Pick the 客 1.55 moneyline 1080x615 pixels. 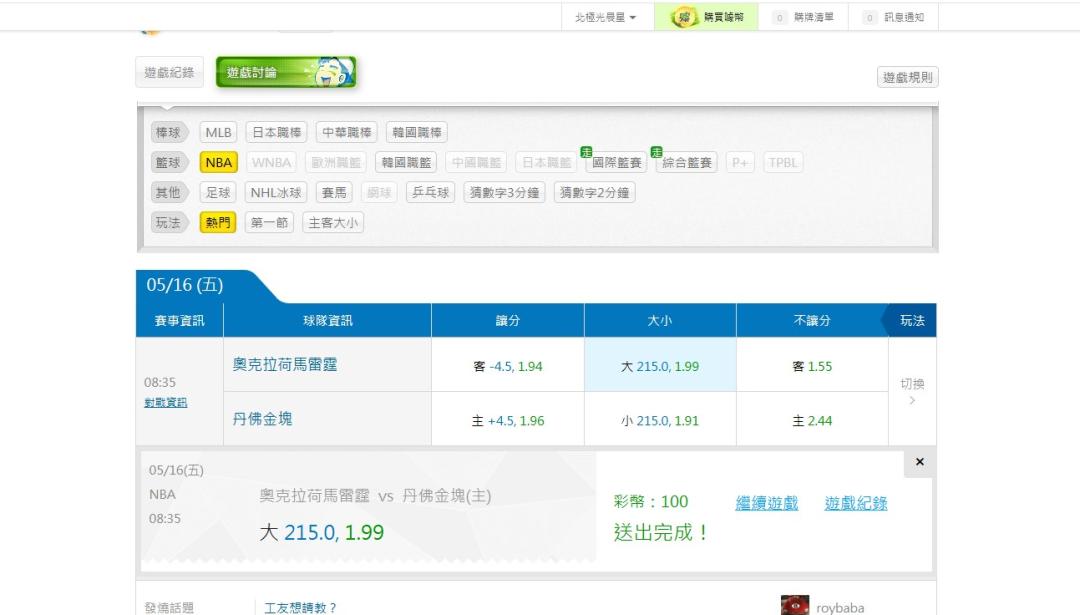click(x=812, y=366)
